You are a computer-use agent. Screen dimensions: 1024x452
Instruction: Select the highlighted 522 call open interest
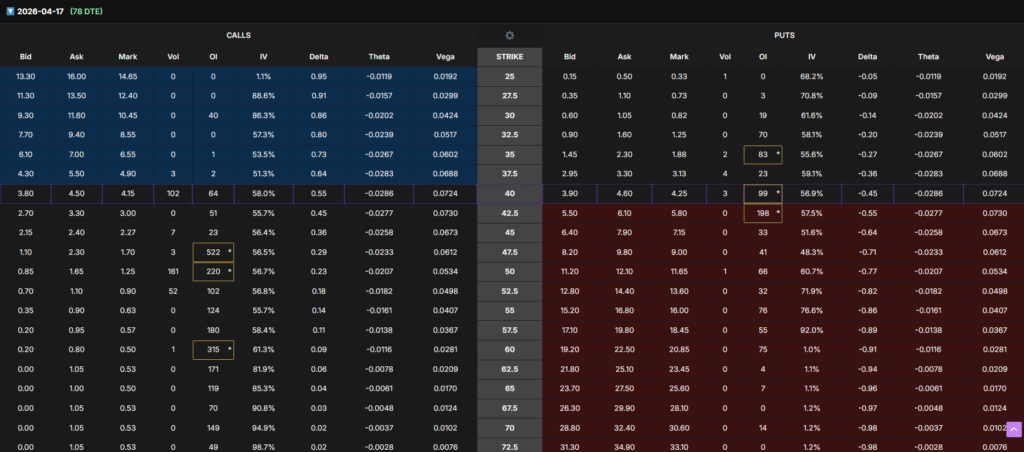tap(212, 252)
